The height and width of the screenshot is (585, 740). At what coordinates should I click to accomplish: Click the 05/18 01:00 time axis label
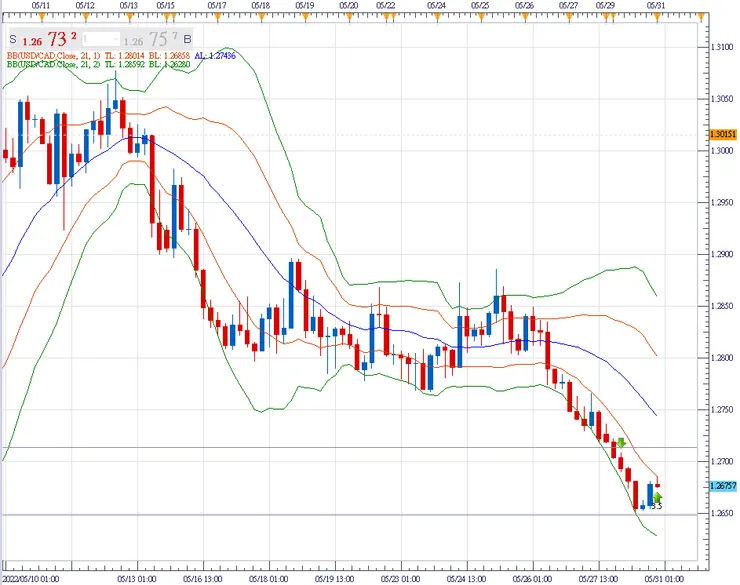click(x=269, y=578)
